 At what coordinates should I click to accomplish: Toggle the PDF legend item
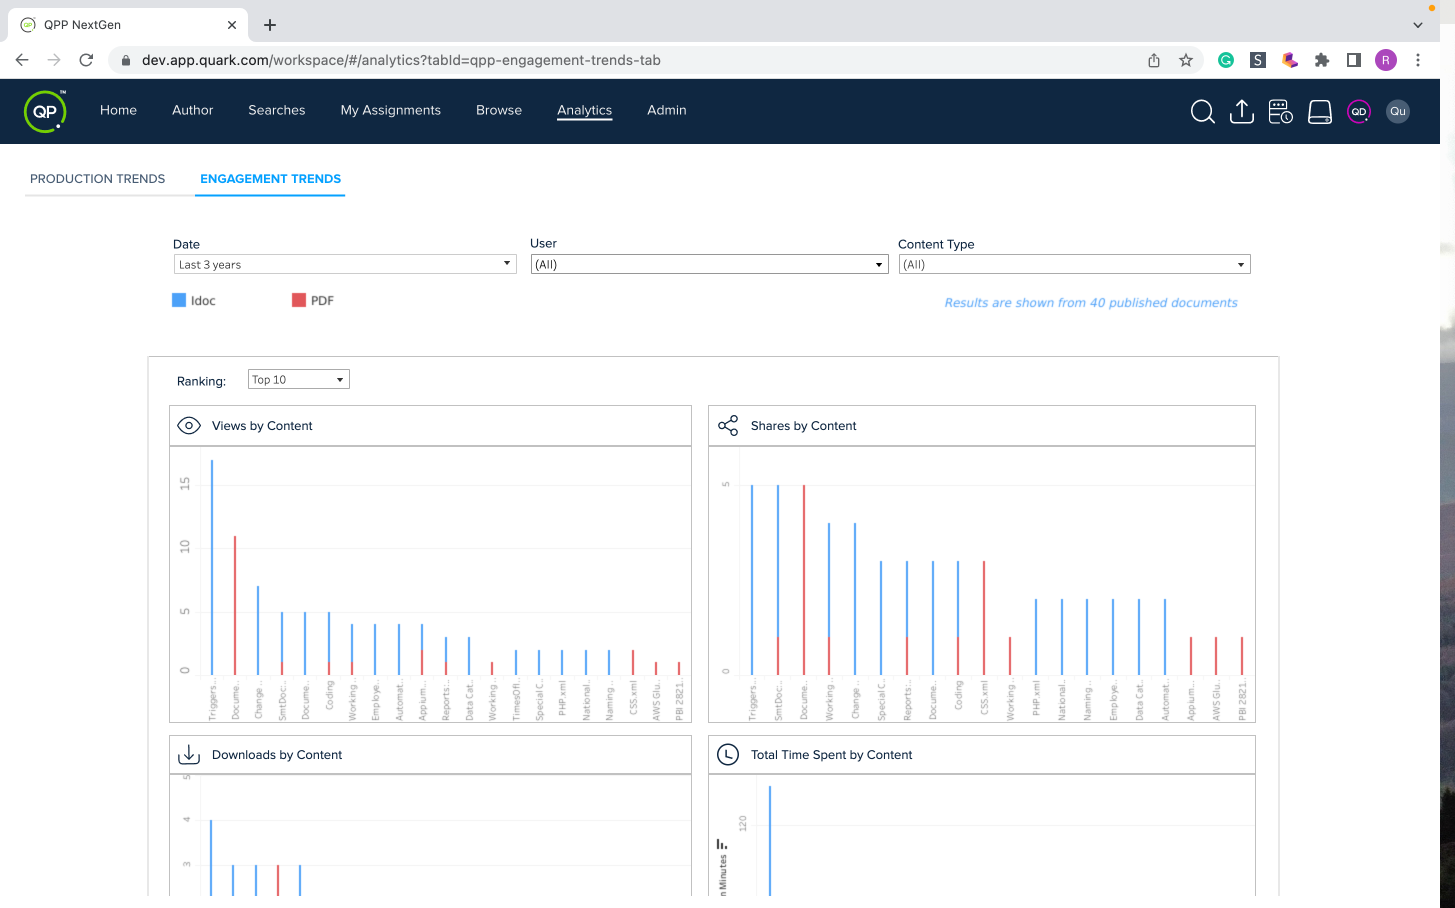(x=313, y=300)
